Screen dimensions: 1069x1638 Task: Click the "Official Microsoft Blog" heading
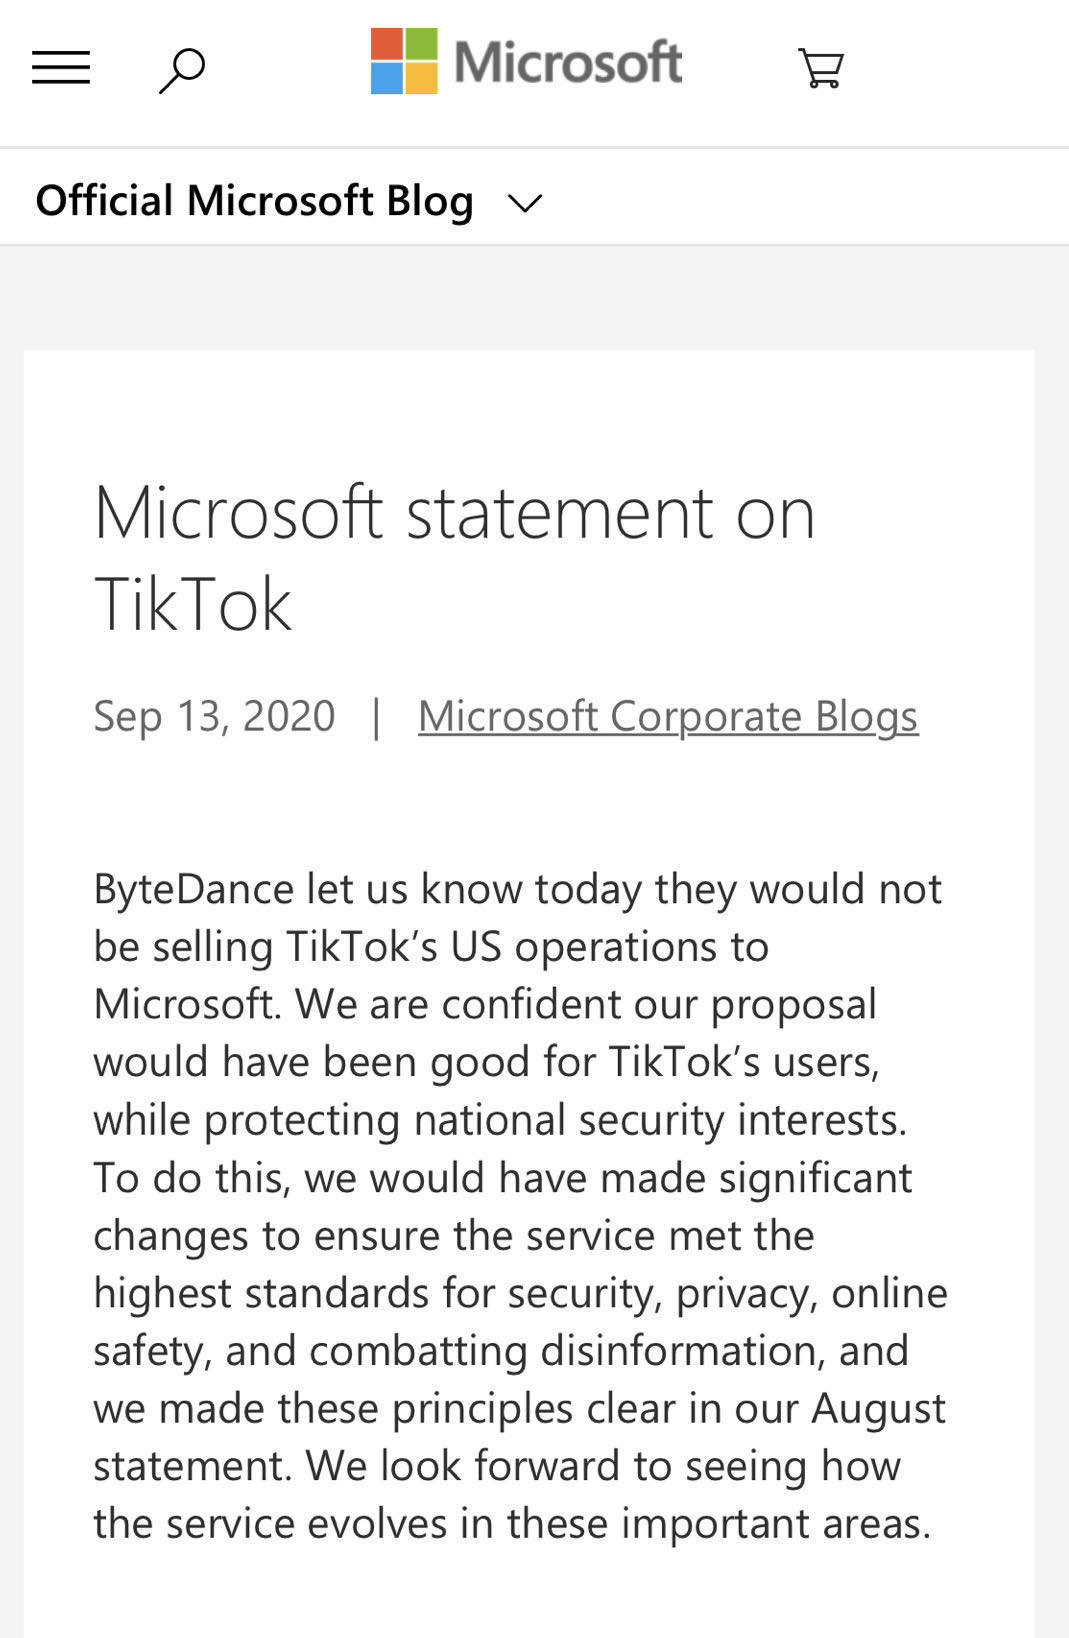point(254,201)
